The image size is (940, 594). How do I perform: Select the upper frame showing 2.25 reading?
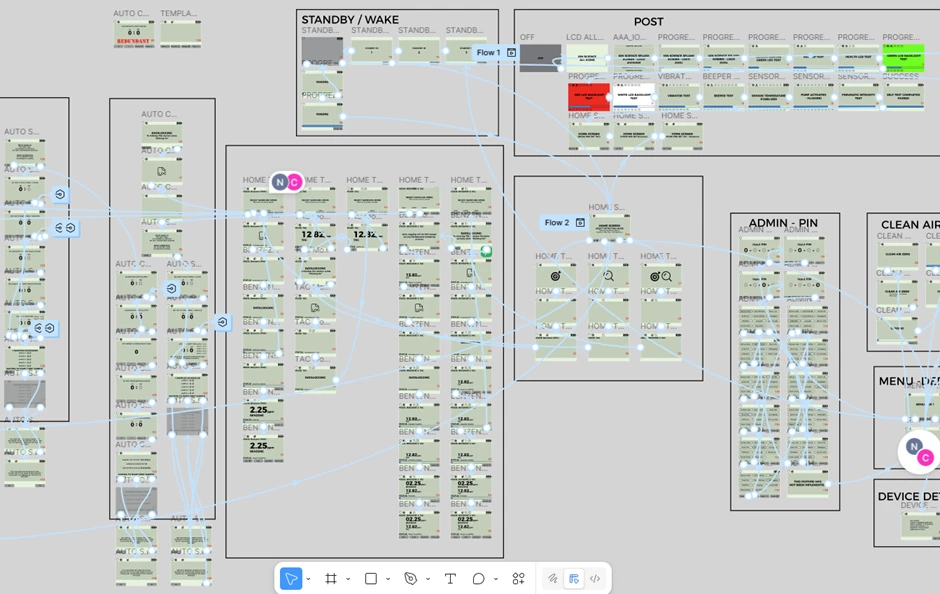click(263, 412)
